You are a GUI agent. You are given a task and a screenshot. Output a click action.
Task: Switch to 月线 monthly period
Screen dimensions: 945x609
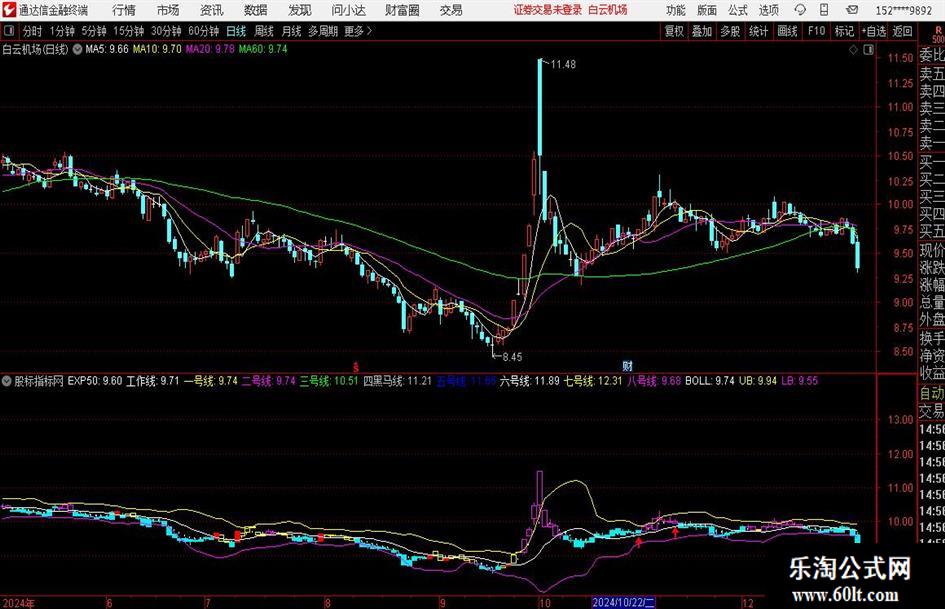(291, 31)
